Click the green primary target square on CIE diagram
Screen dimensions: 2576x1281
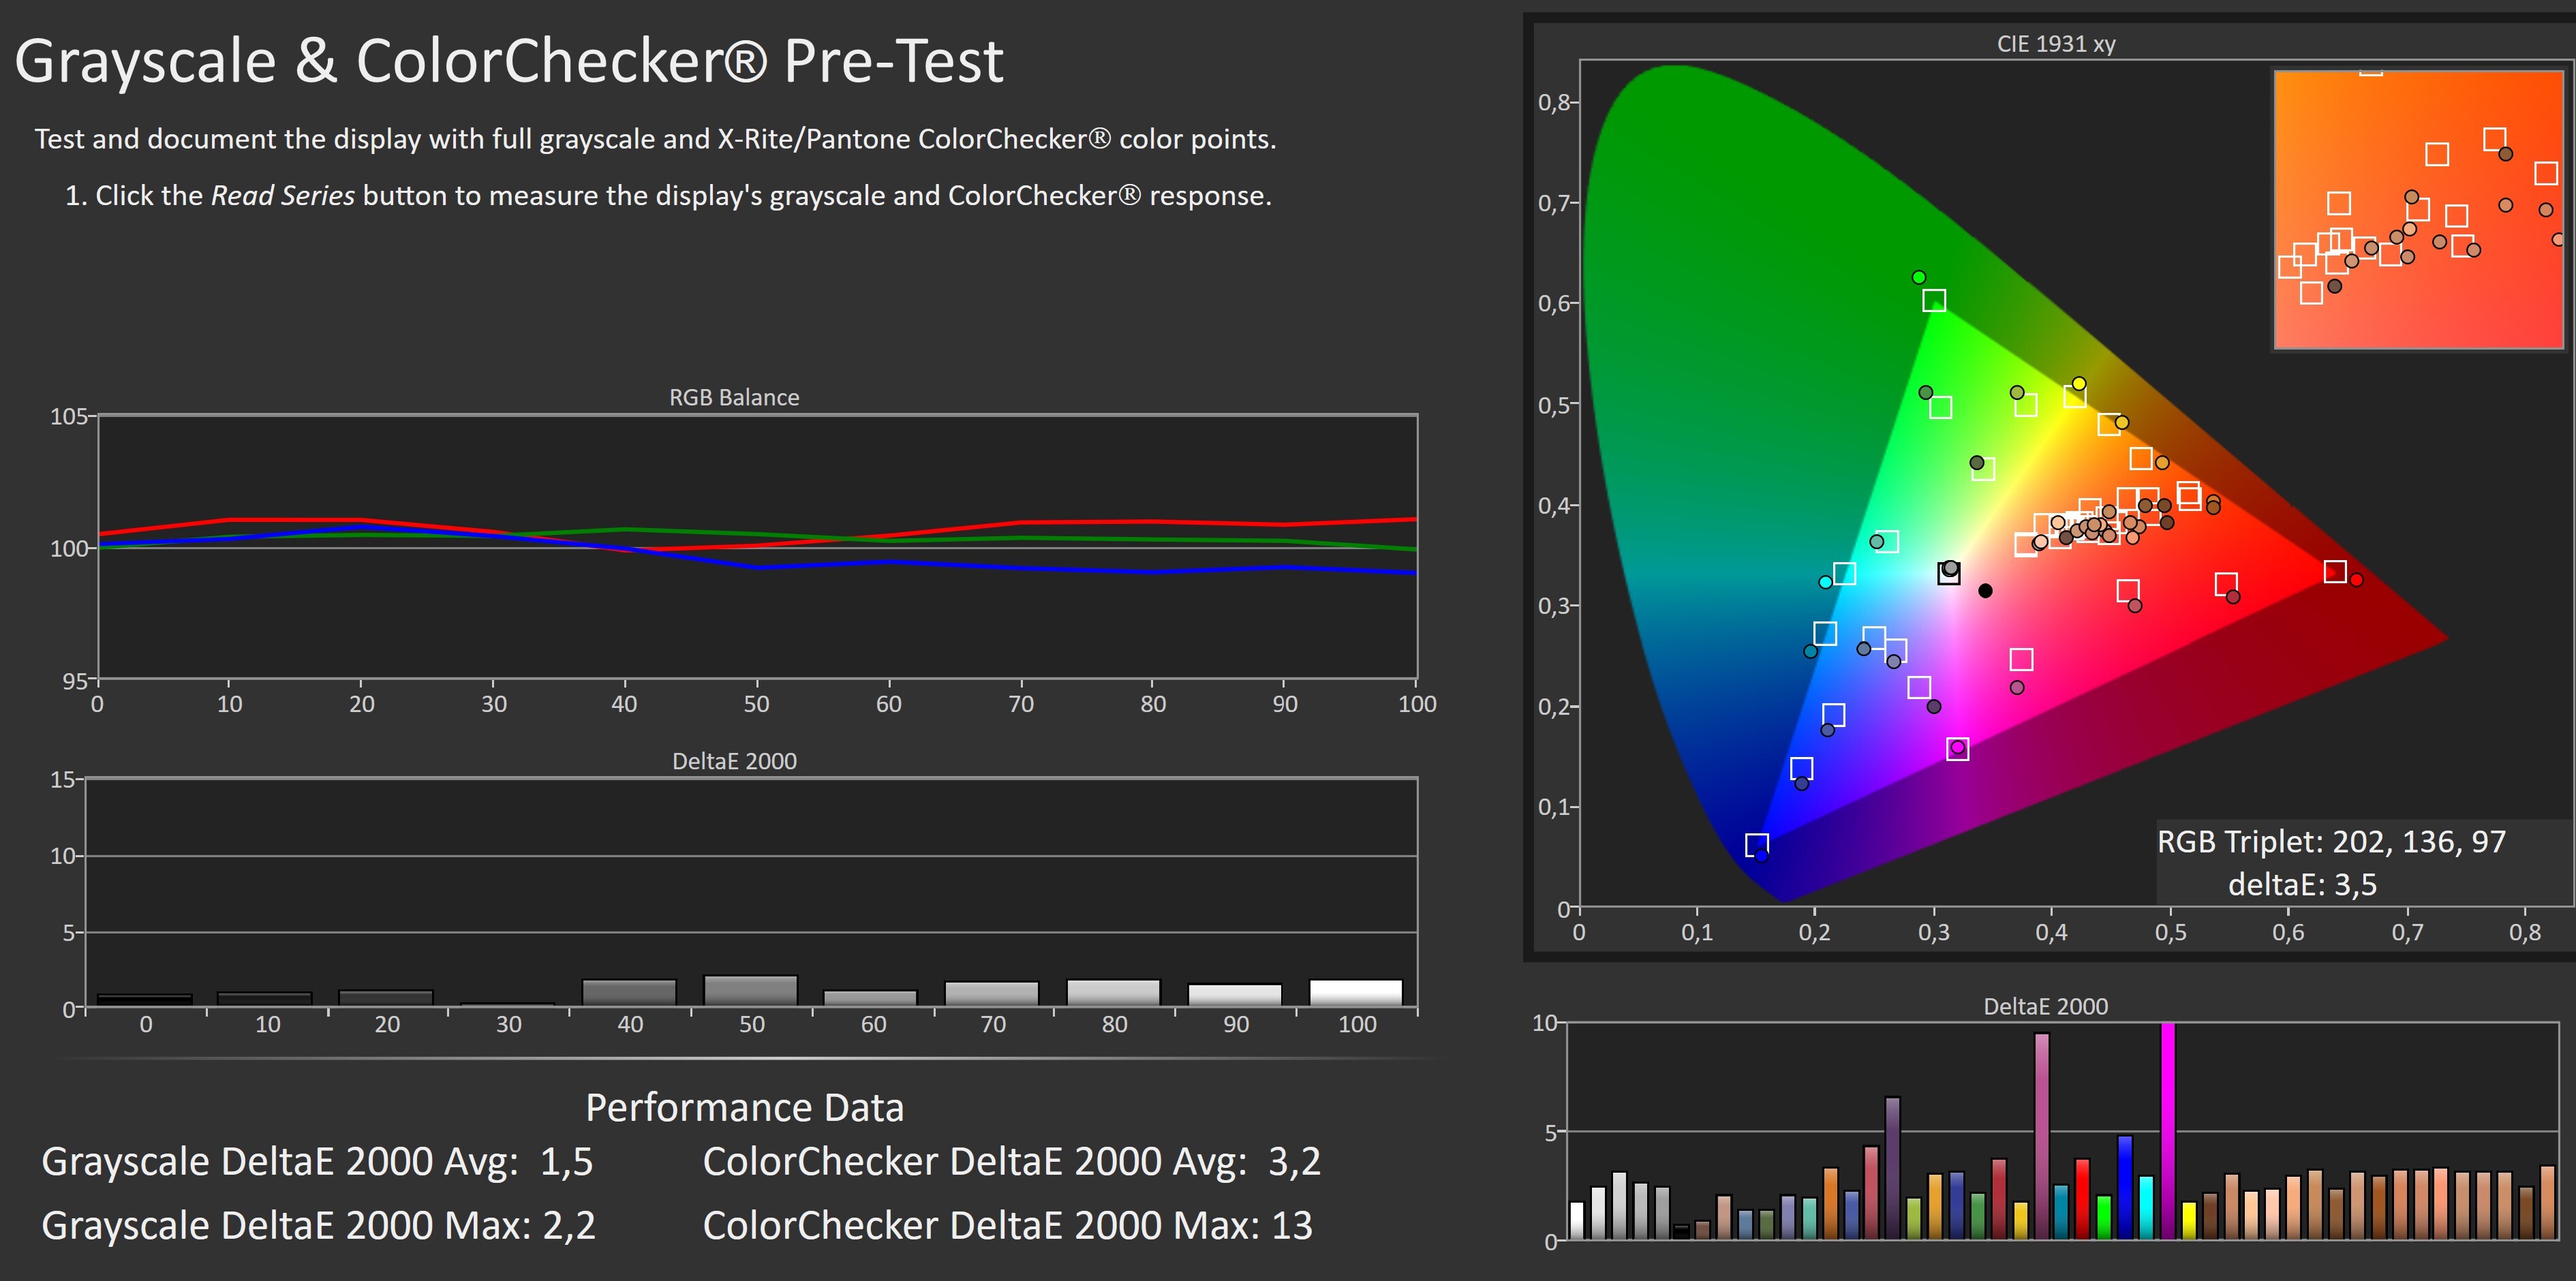[x=1934, y=301]
